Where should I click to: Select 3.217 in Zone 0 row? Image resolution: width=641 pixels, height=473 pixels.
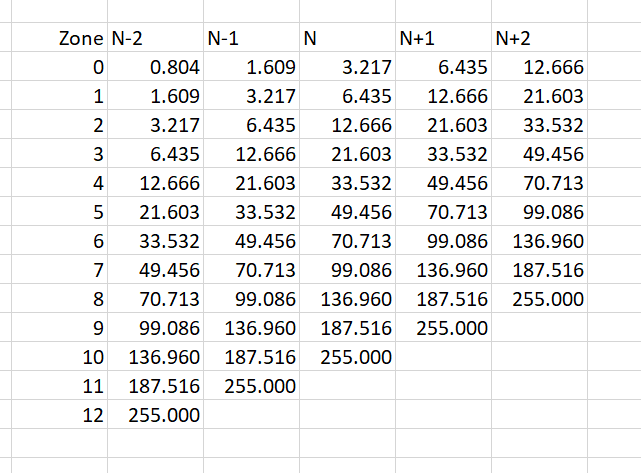(x=348, y=66)
